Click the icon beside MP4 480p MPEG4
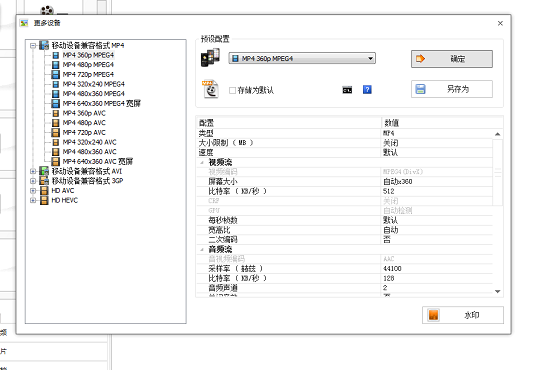Viewport: 550px width, 370px height. (55, 65)
